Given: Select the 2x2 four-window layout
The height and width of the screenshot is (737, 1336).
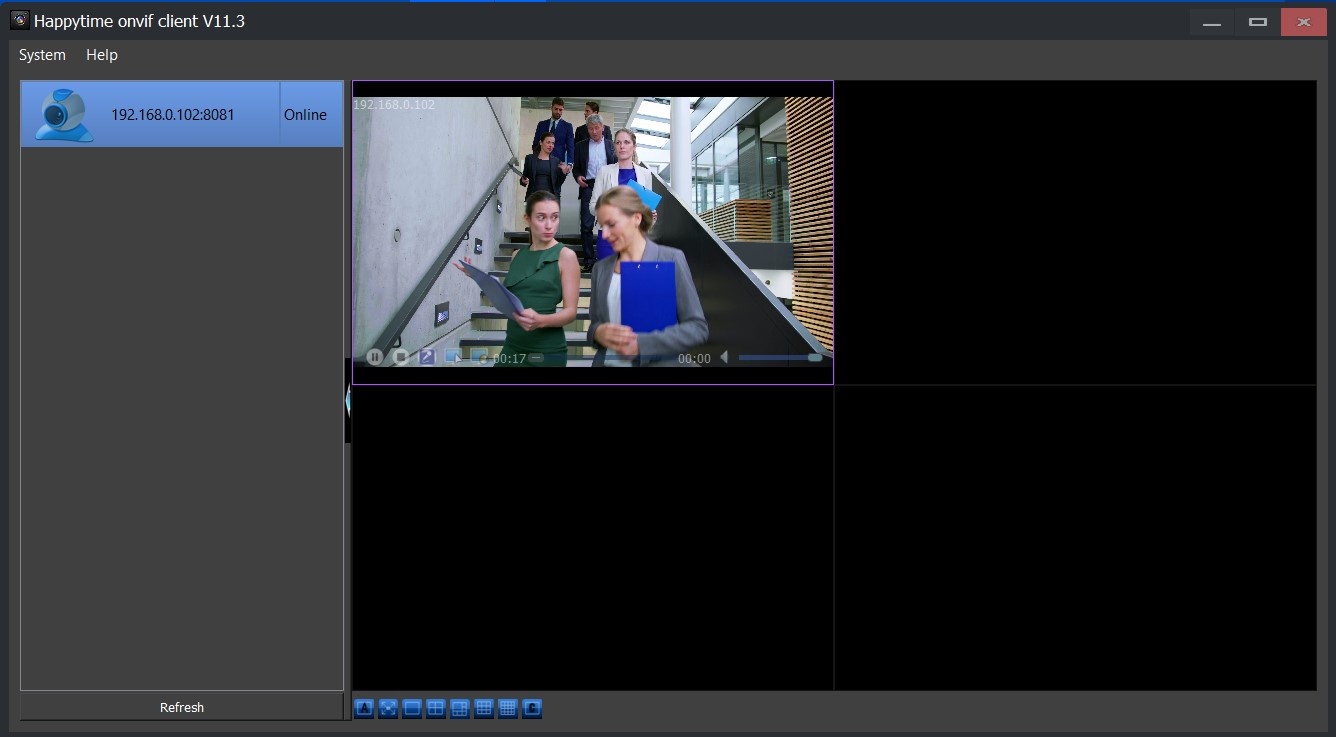Looking at the screenshot, I should point(436,709).
